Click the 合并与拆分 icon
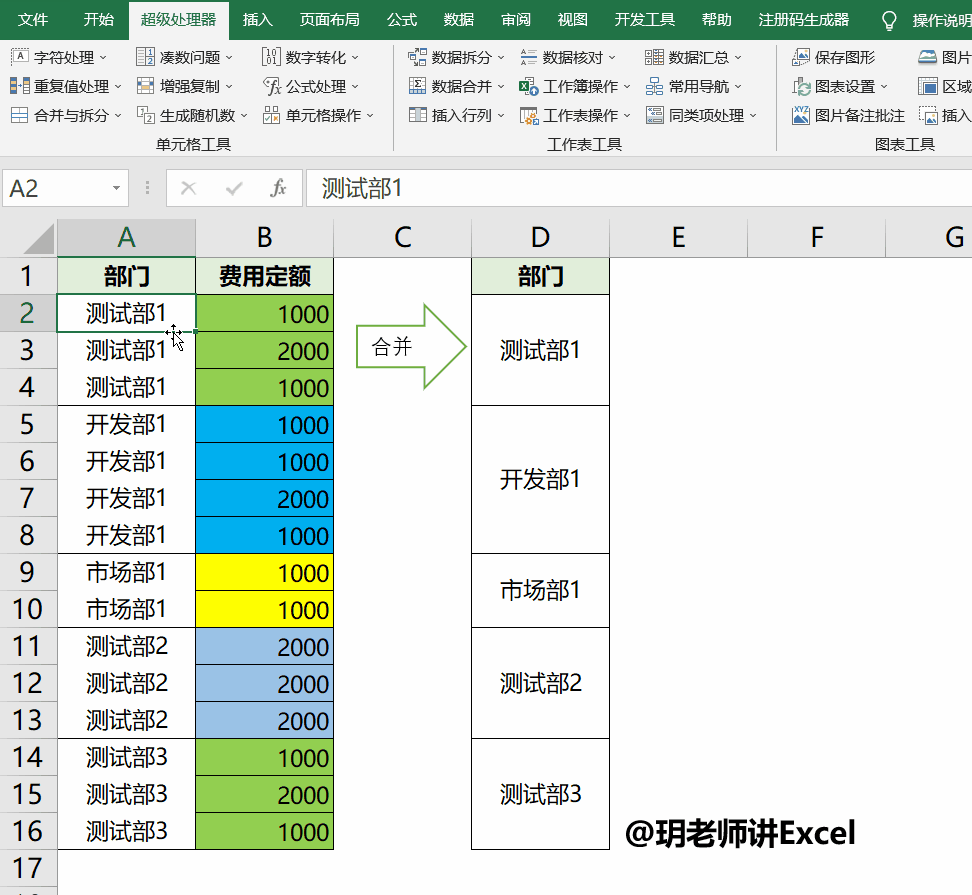The height and width of the screenshot is (895, 972). pyautogui.click(x=20, y=115)
